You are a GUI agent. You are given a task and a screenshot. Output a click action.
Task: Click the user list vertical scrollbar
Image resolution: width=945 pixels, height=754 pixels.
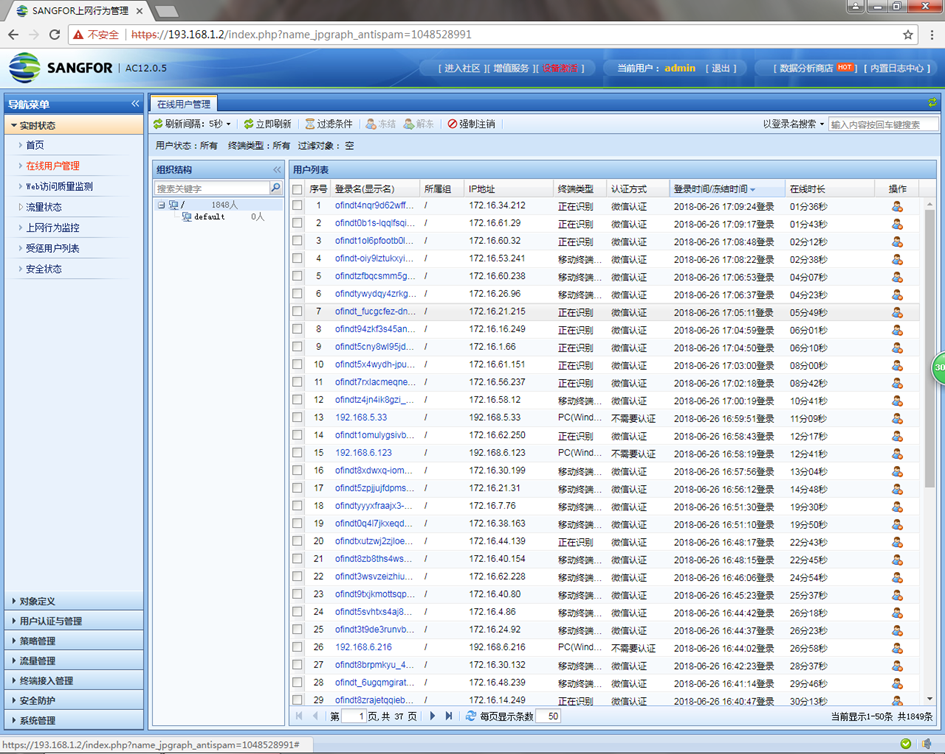(929, 348)
